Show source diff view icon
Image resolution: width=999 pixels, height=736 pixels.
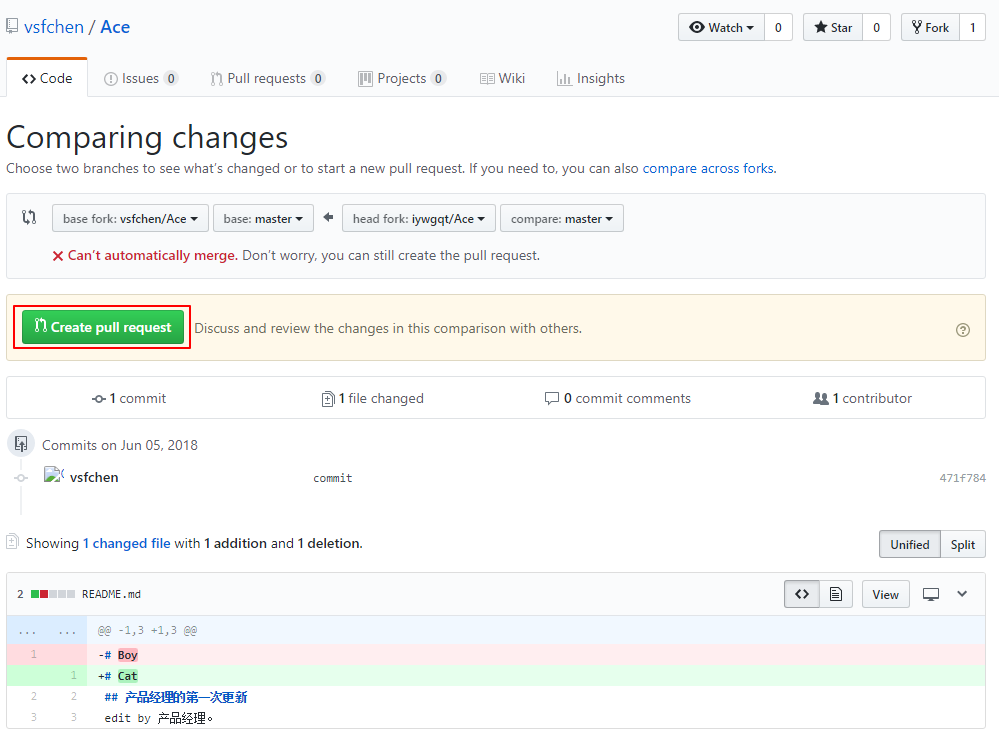tap(802, 594)
